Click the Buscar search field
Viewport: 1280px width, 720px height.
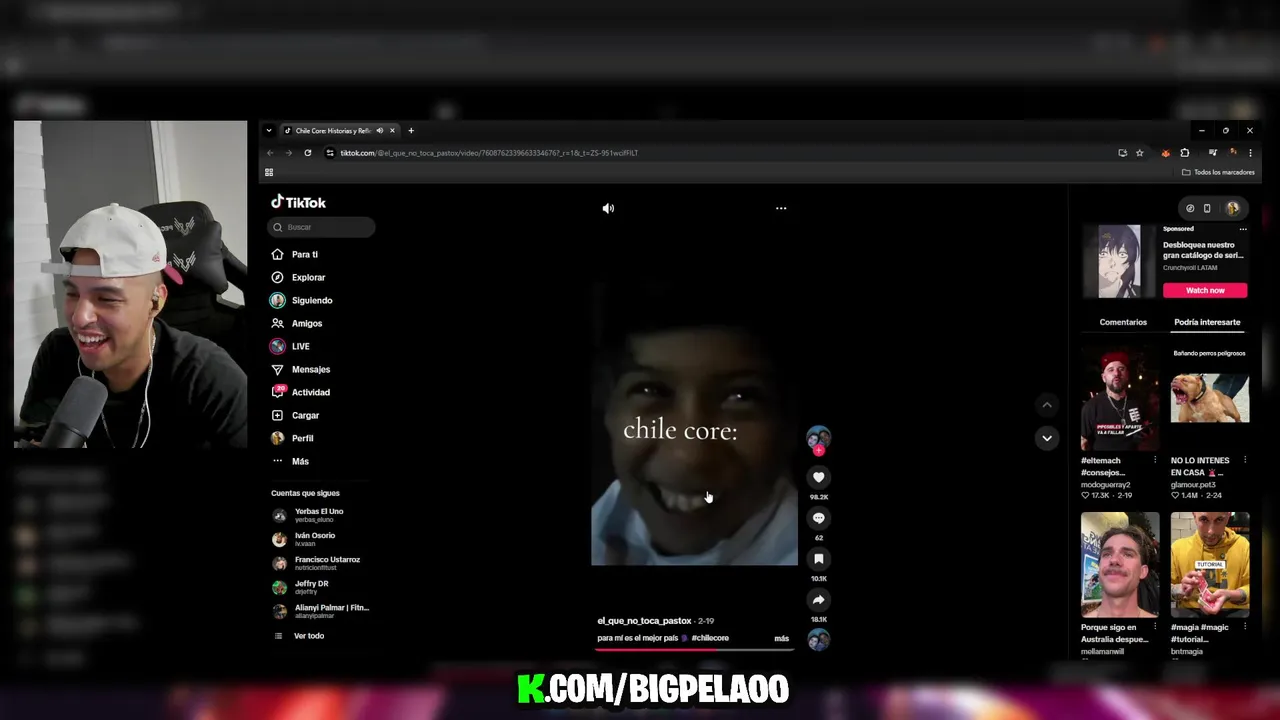(x=321, y=227)
